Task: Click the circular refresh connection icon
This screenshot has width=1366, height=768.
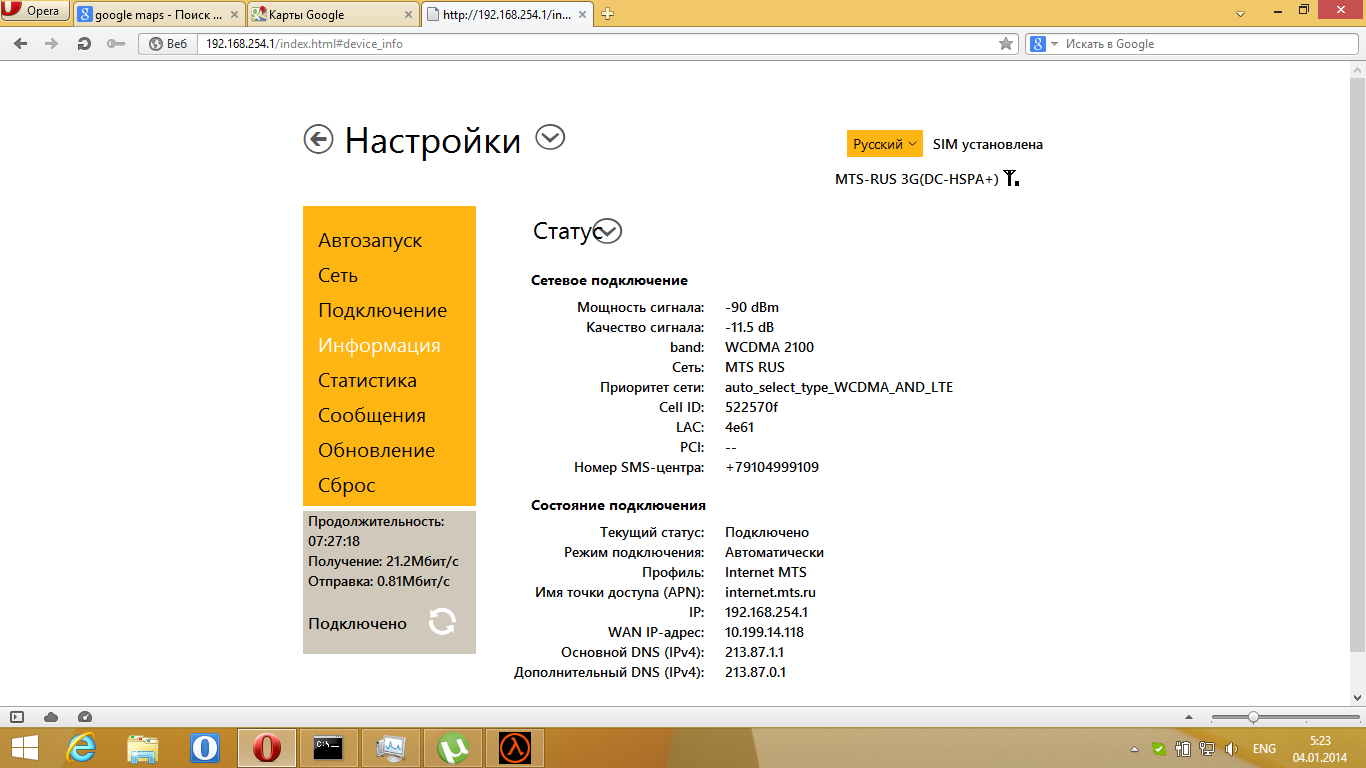Action: click(442, 622)
